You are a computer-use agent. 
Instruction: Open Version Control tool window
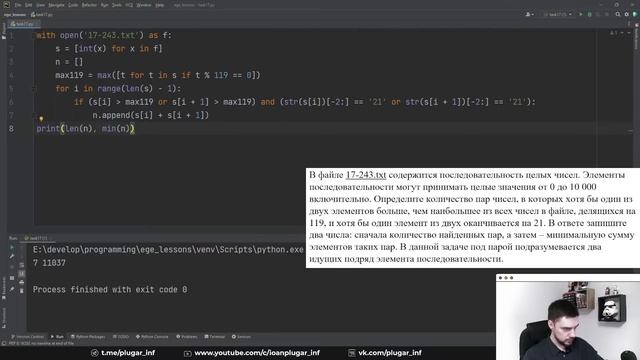click(x=27, y=337)
